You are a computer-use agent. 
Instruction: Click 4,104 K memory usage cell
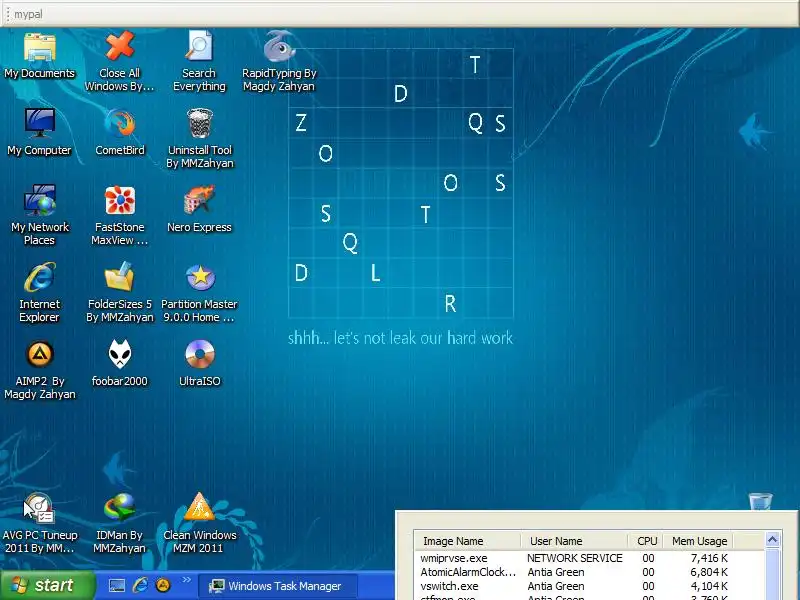[709, 586]
